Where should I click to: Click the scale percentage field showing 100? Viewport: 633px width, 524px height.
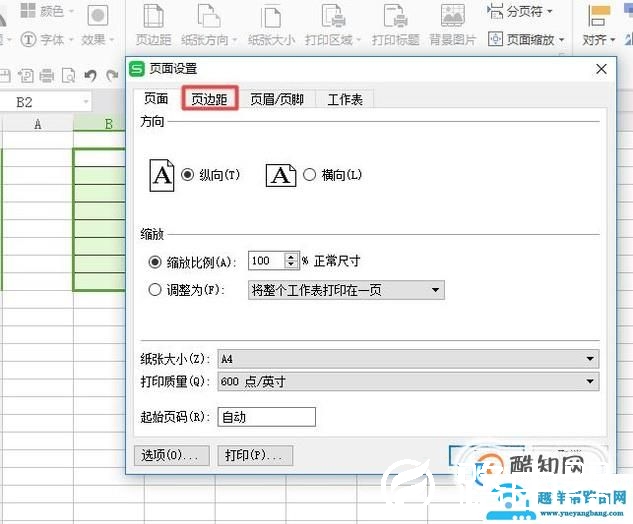click(266, 260)
